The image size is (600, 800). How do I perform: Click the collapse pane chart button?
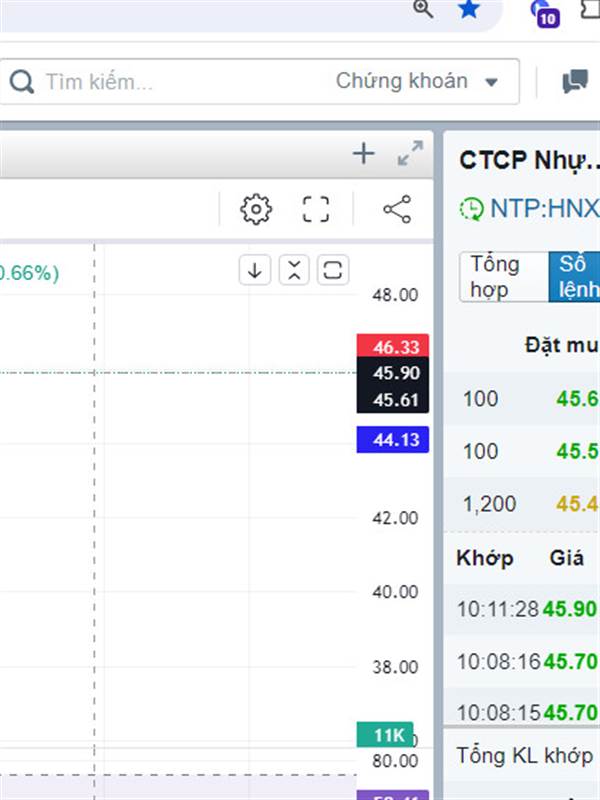(x=294, y=270)
